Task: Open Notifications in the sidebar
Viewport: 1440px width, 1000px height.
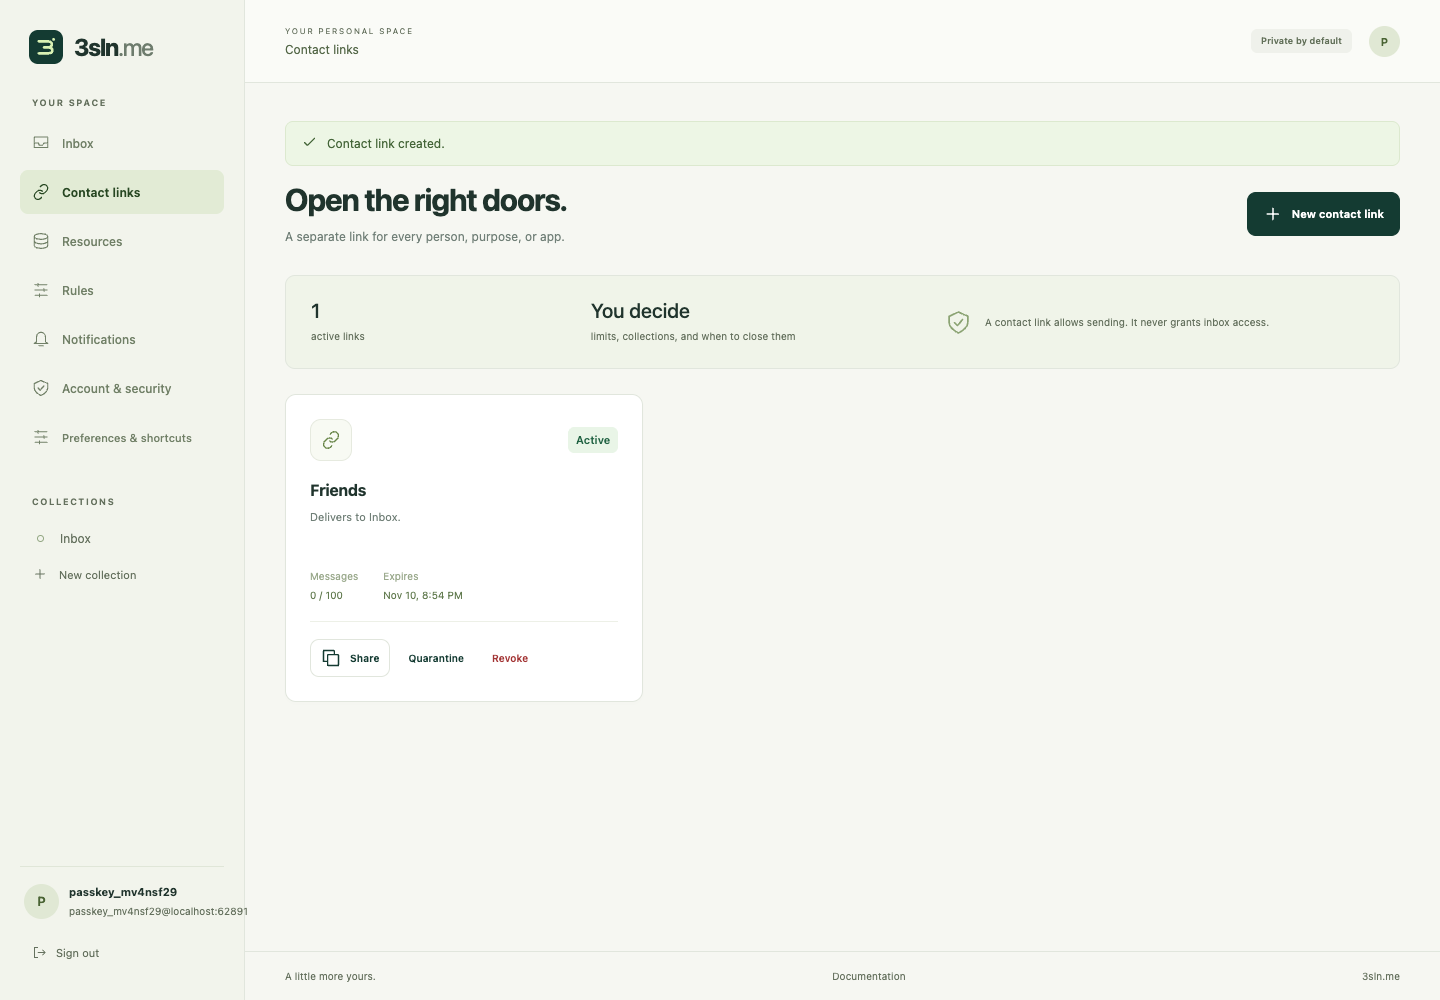Action: [122, 339]
